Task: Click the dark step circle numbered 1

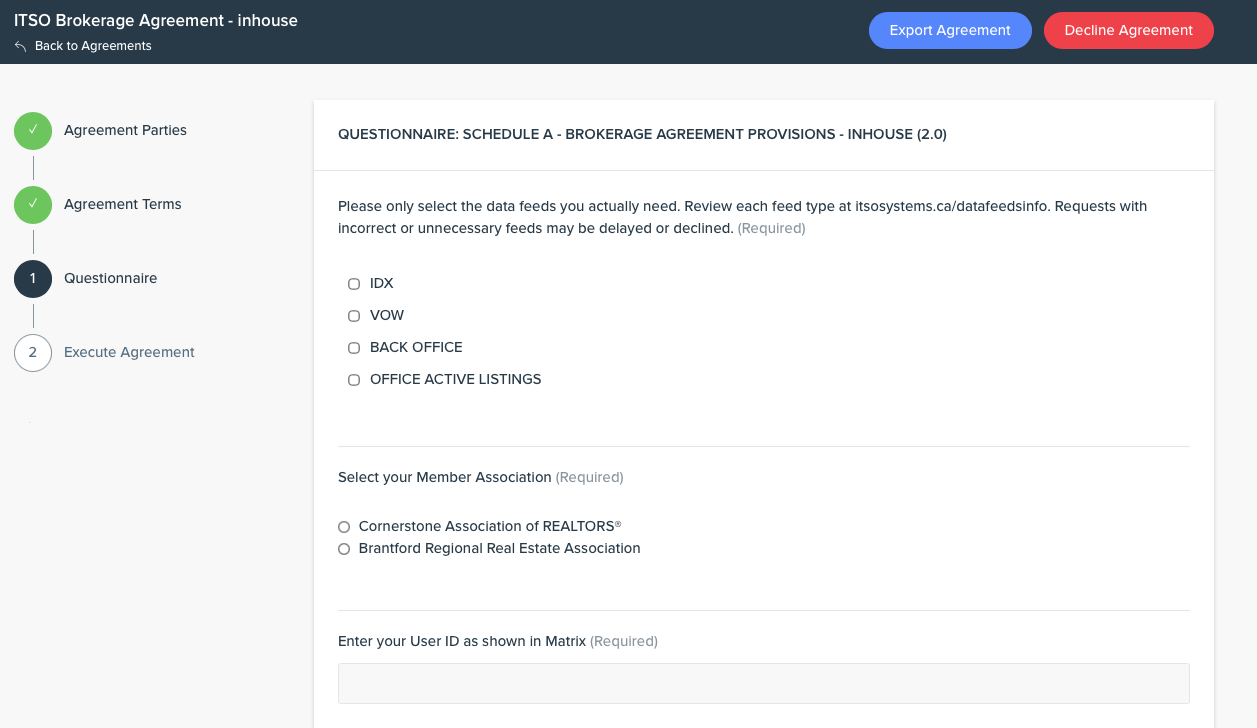Action: 33,279
